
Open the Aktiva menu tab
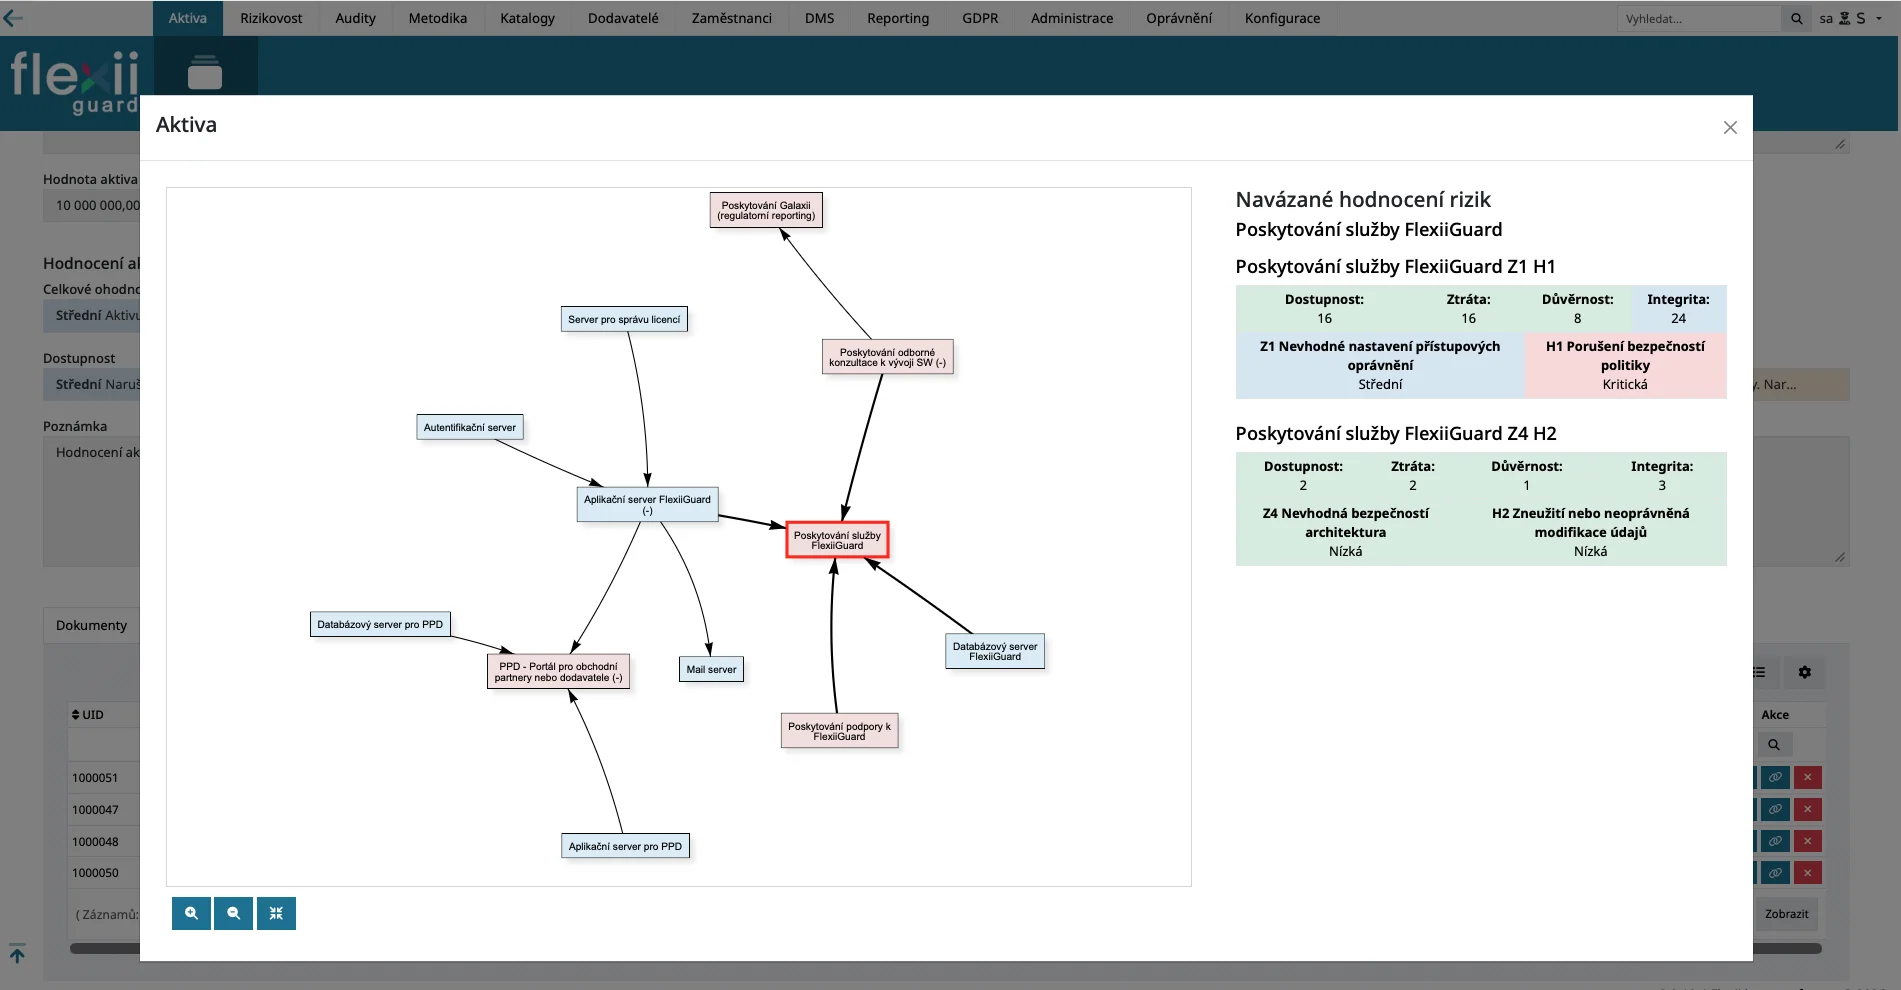[x=188, y=18]
